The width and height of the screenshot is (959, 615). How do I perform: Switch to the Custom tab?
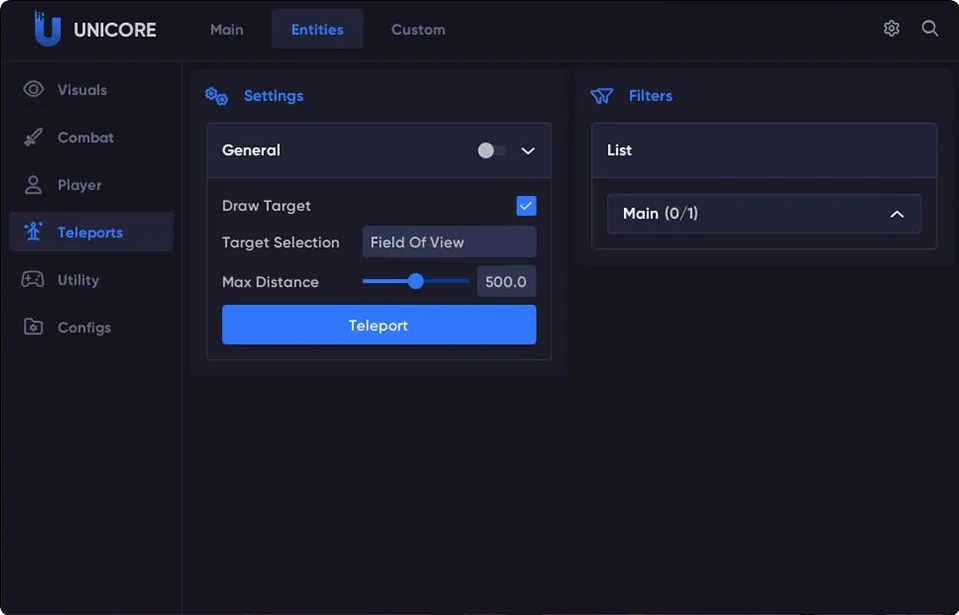(x=418, y=29)
